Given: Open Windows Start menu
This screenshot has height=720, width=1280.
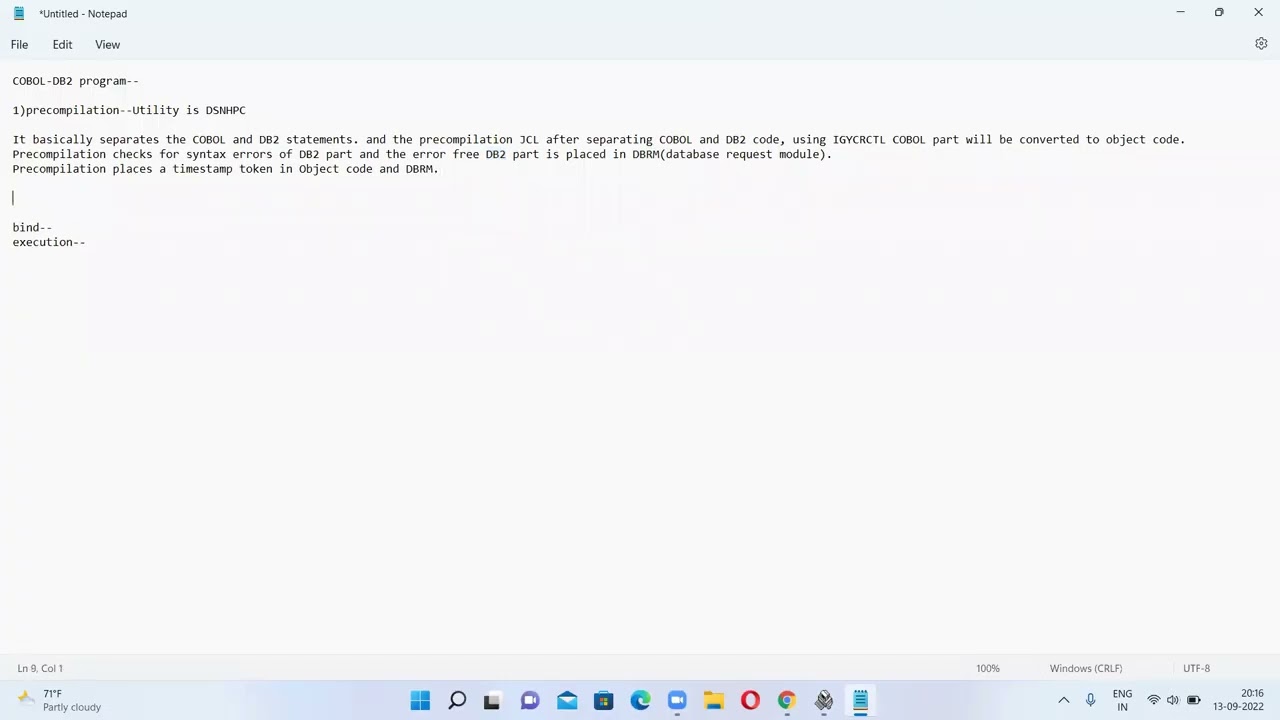Looking at the screenshot, I should (x=420, y=700).
